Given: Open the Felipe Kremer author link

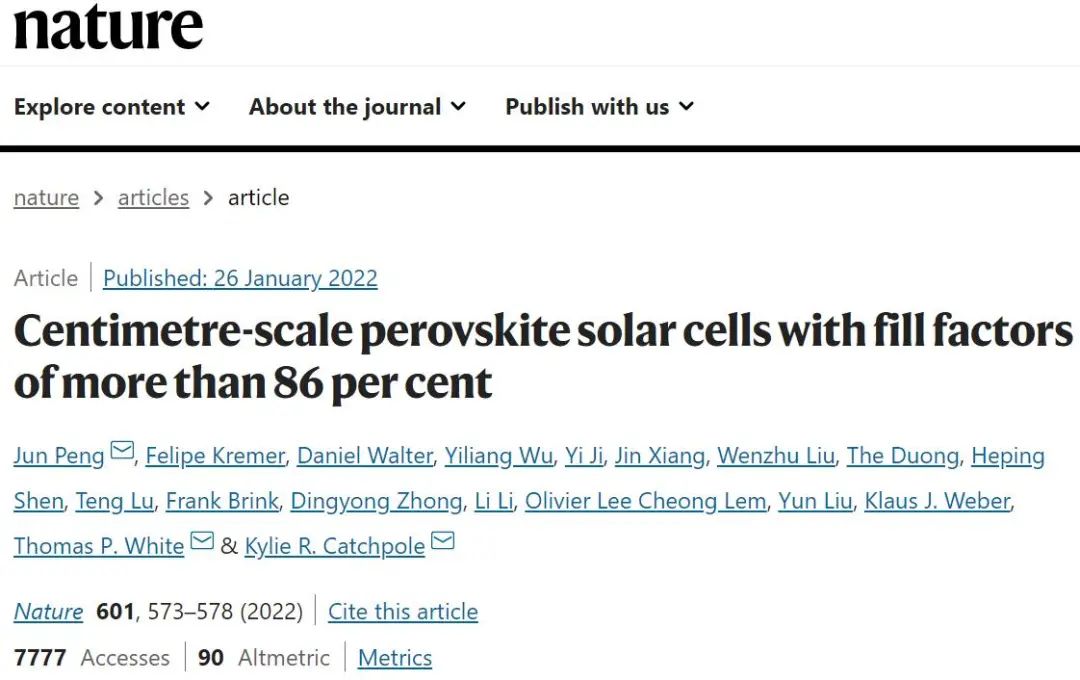Looking at the screenshot, I should [215, 456].
